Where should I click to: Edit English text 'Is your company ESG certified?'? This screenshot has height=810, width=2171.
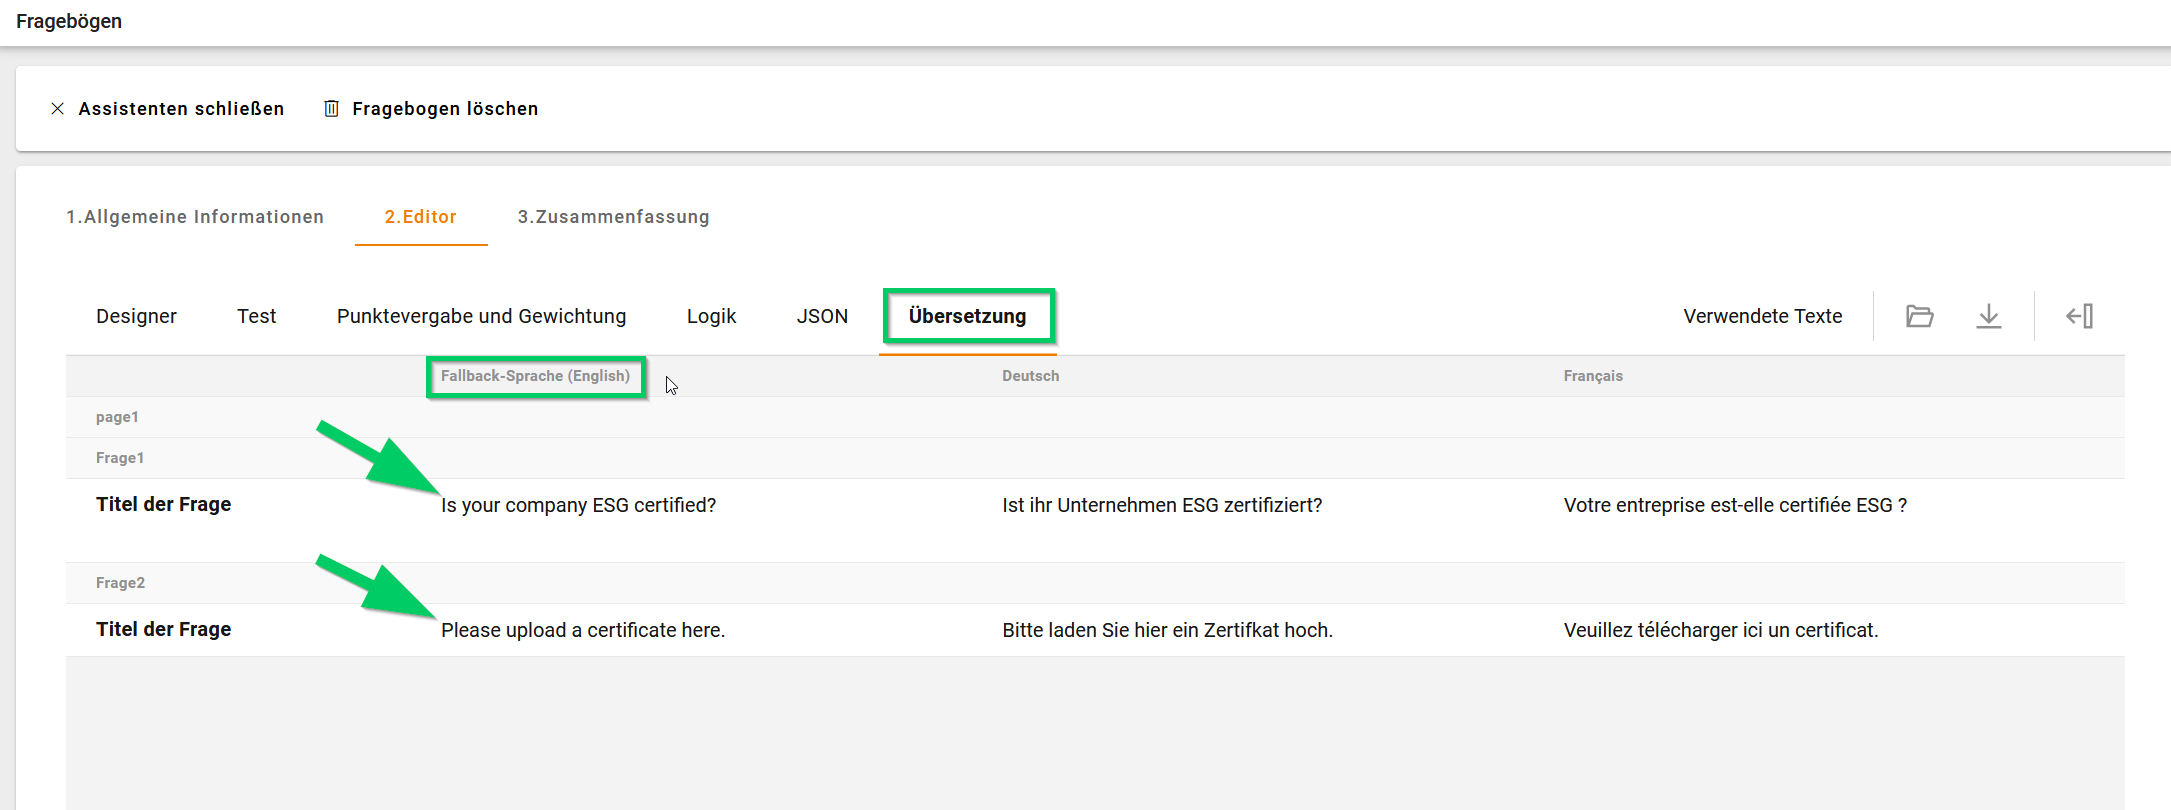pos(578,505)
